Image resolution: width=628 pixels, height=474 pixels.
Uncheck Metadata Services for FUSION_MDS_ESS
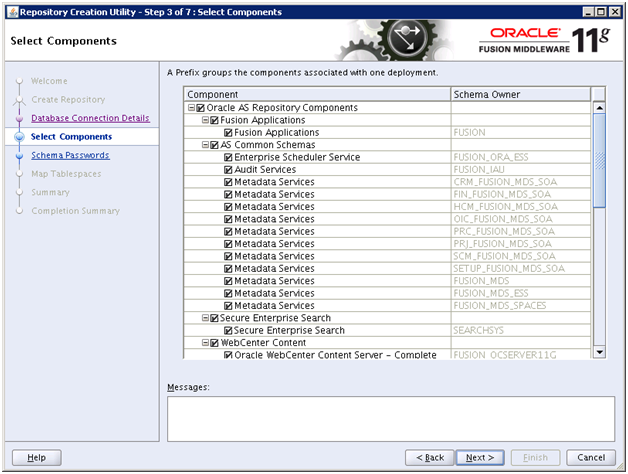point(228,294)
